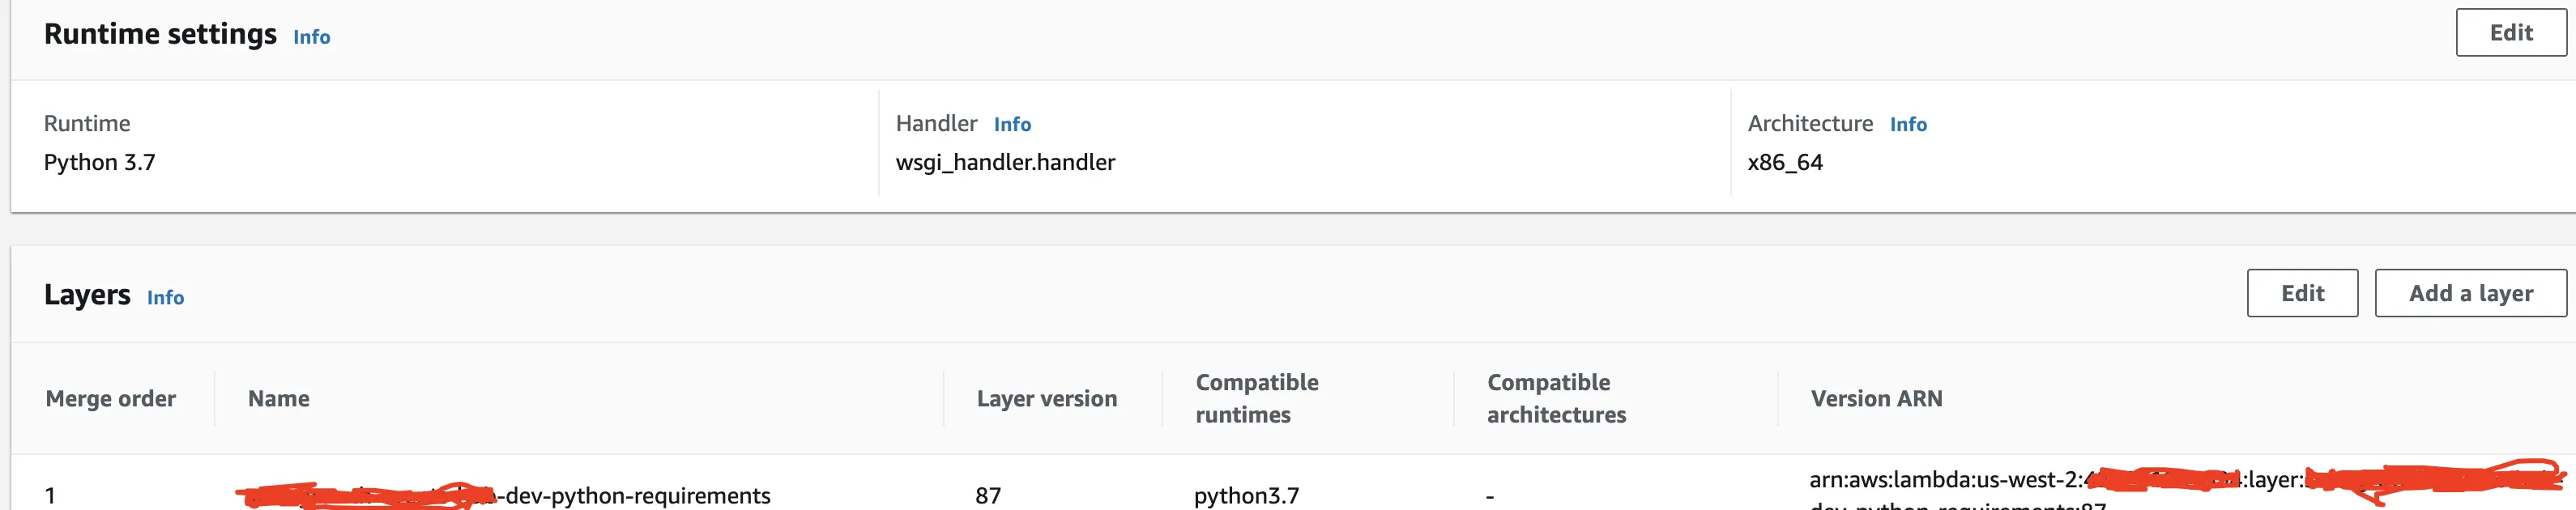Open the Handler Info link
This screenshot has width=2576, height=510.
click(x=1012, y=125)
